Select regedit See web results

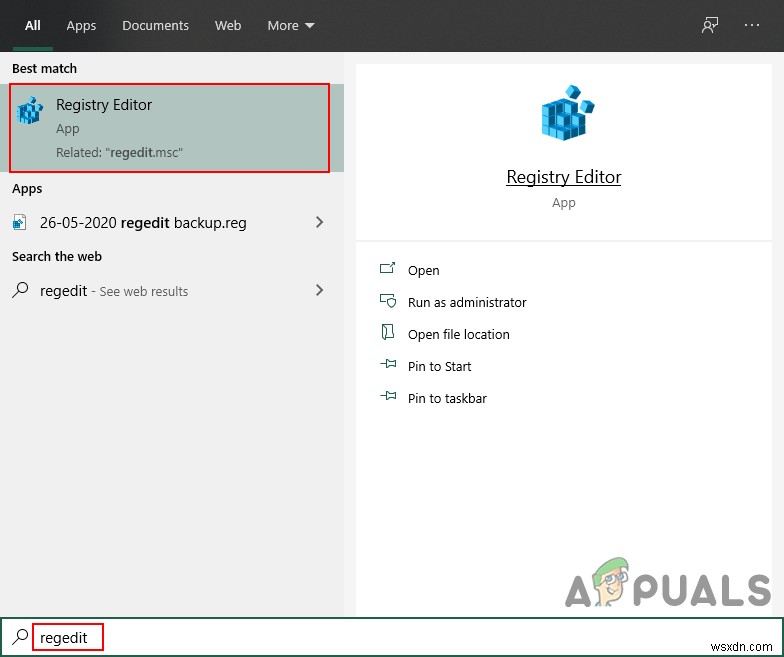click(x=114, y=290)
